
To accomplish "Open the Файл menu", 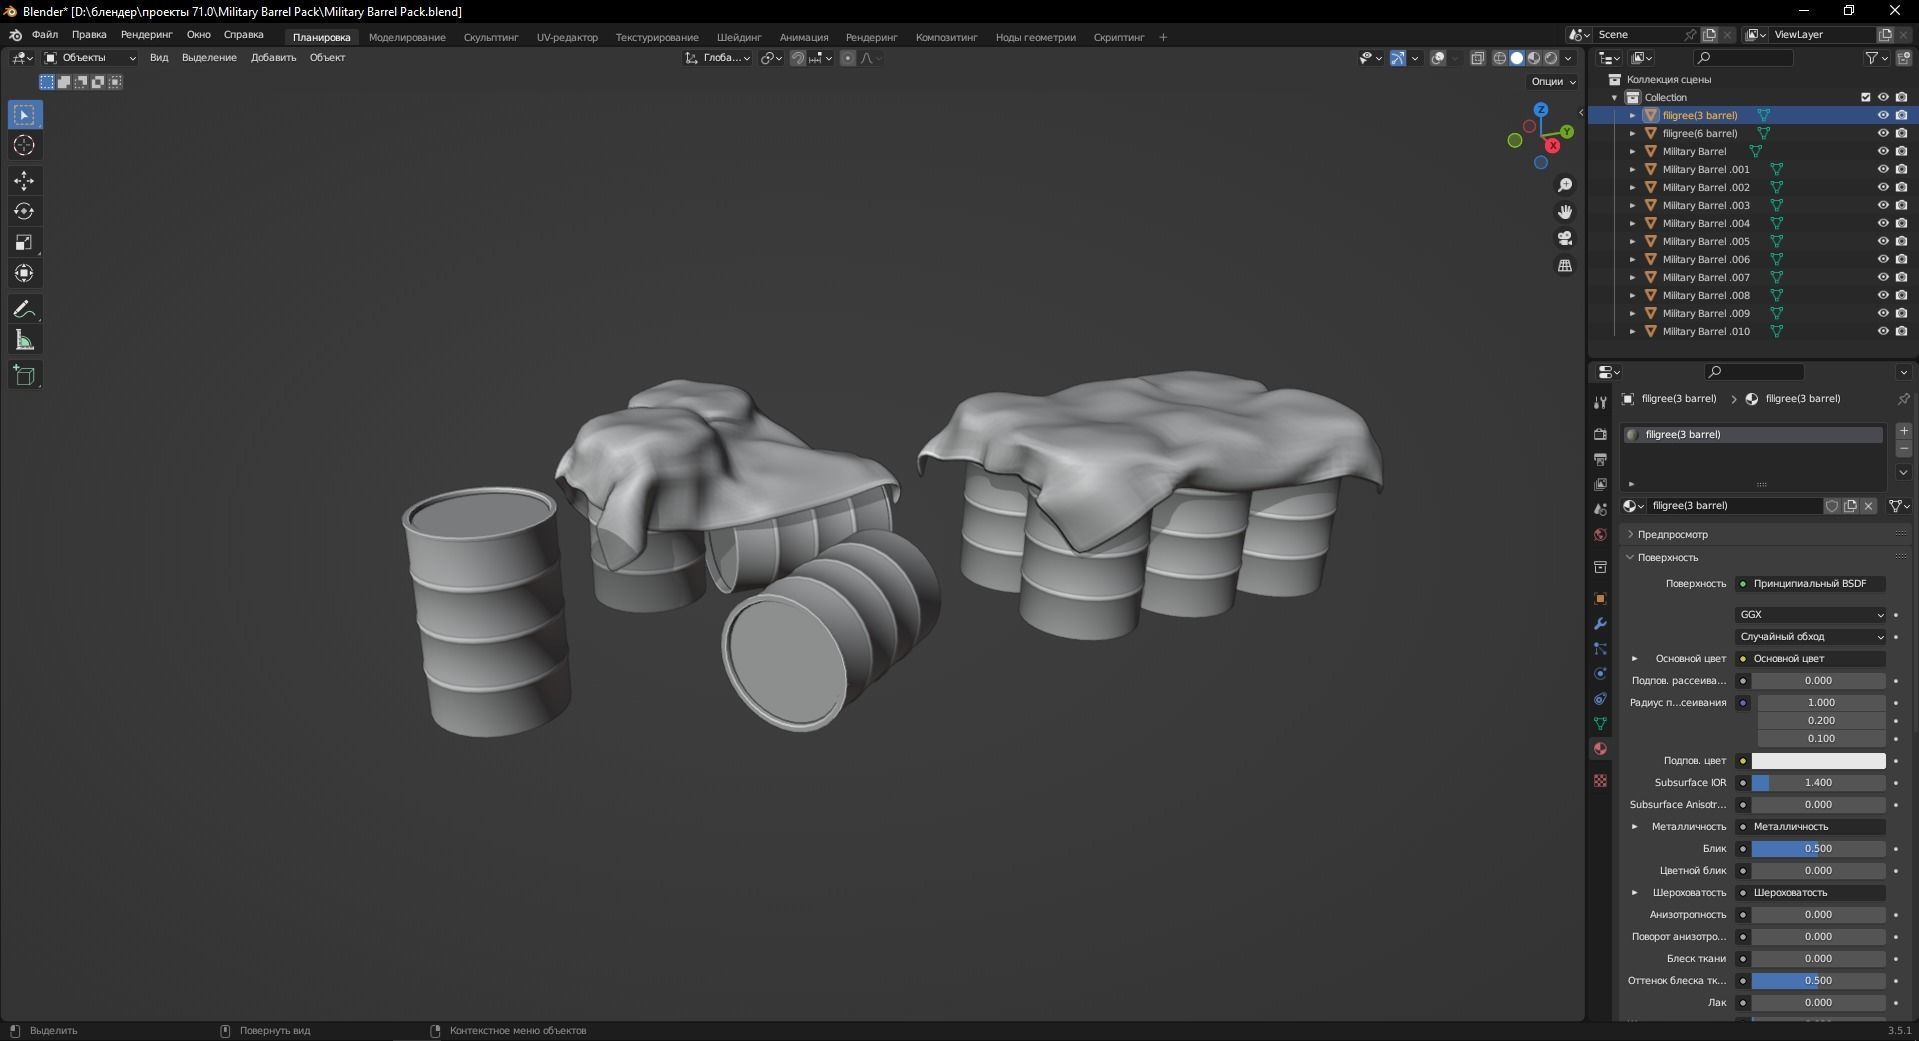I will point(45,35).
